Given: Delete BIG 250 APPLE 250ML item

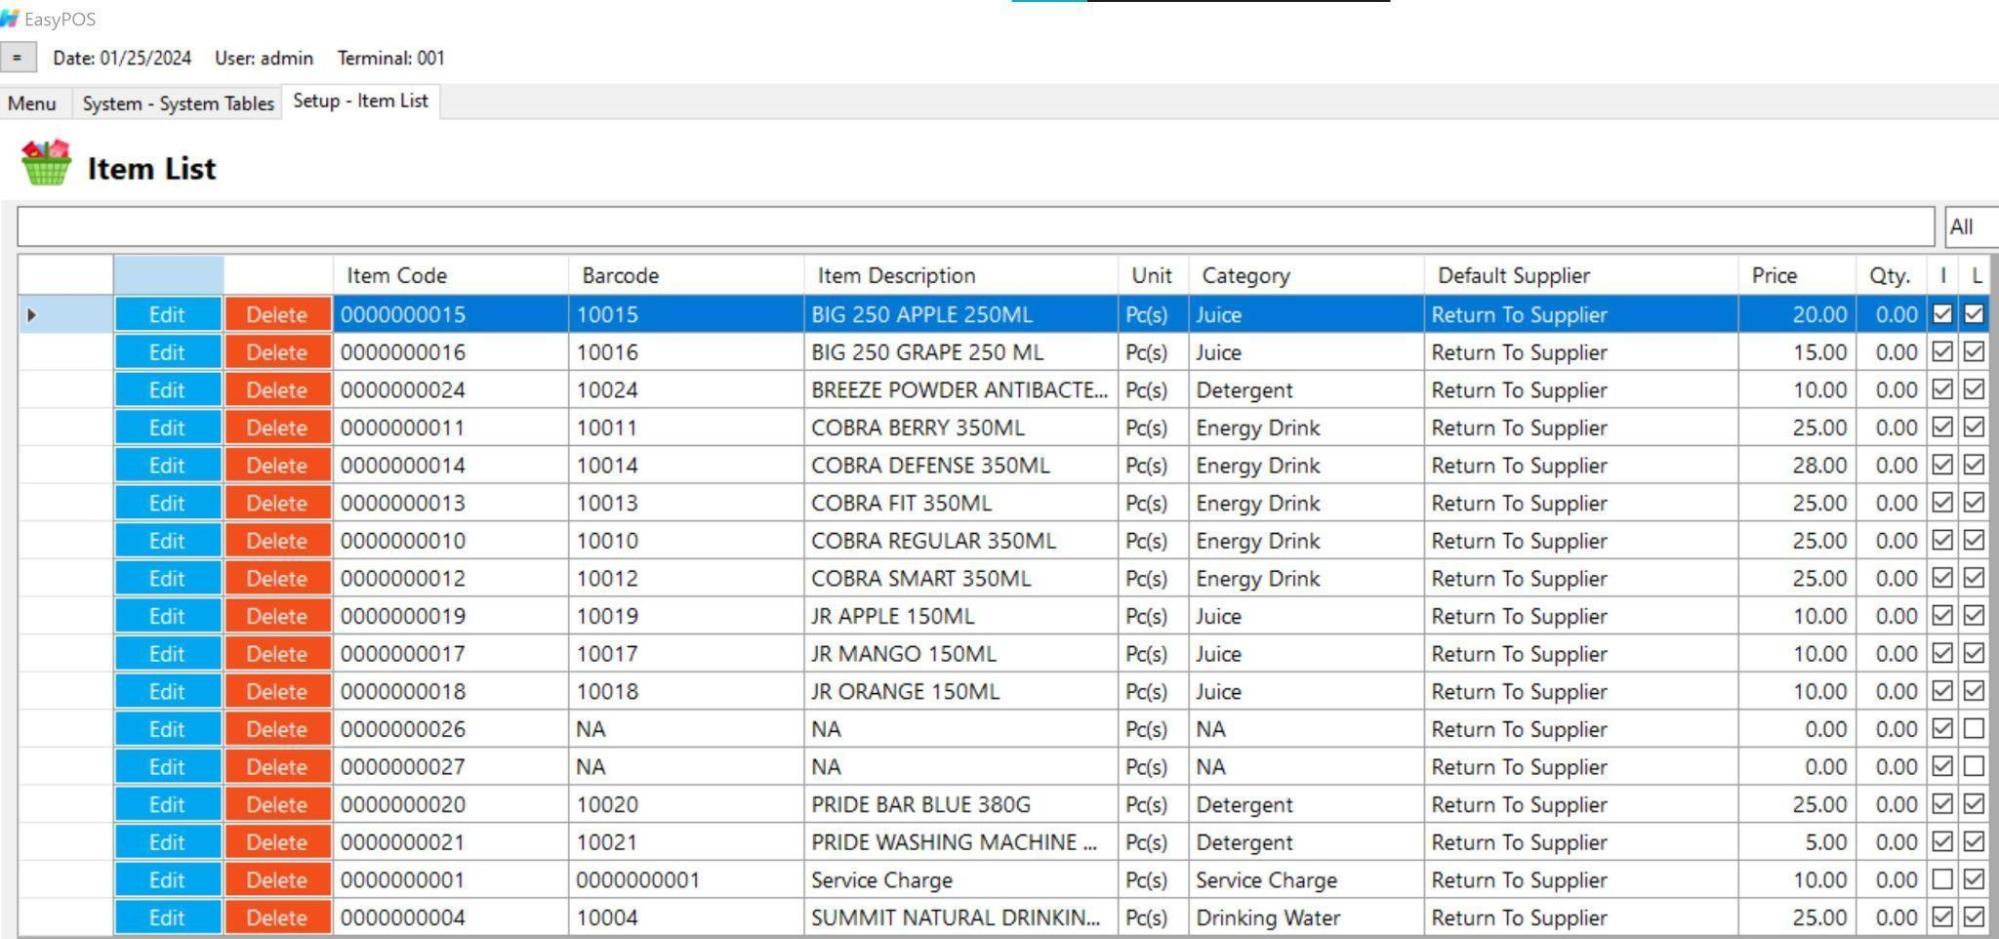Looking at the screenshot, I should click(277, 315).
